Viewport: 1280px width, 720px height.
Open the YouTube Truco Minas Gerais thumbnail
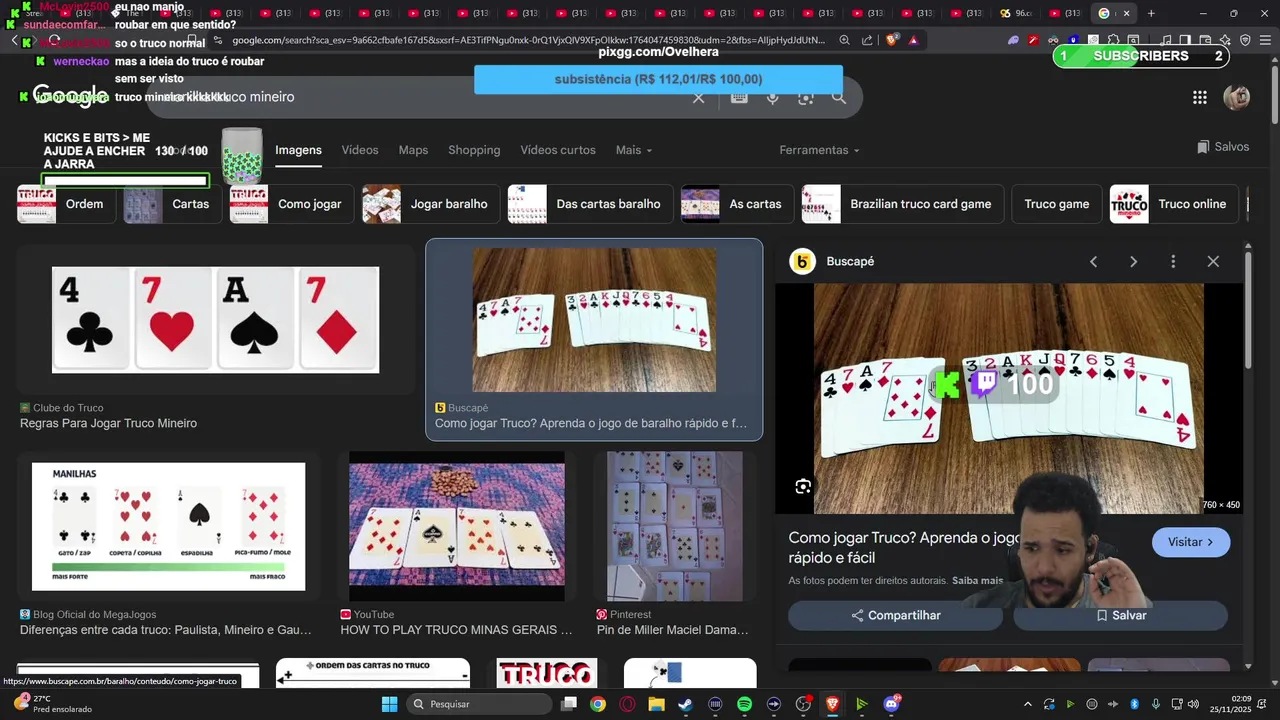point(456,526)
